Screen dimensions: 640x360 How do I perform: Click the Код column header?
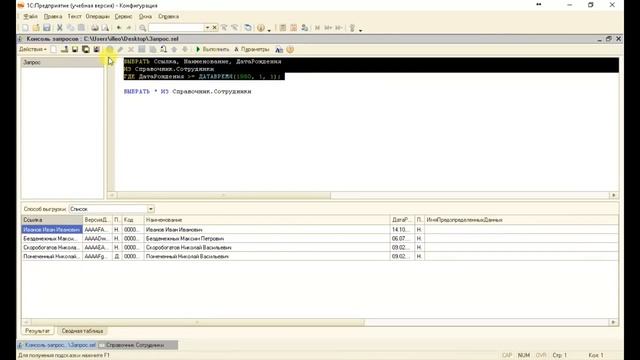coord(133,220)
